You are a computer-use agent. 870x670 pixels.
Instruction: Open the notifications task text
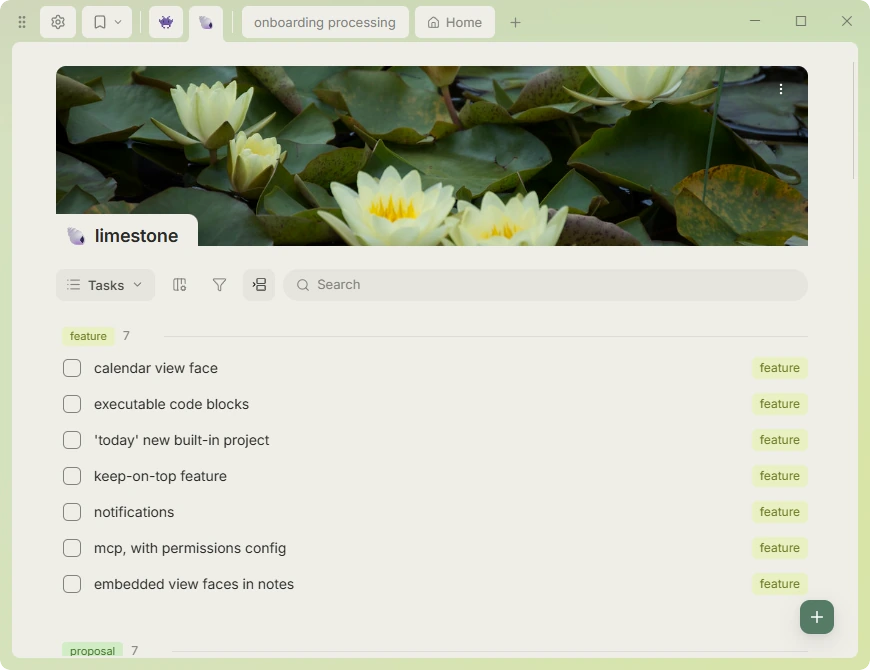[x=134, y=512]
